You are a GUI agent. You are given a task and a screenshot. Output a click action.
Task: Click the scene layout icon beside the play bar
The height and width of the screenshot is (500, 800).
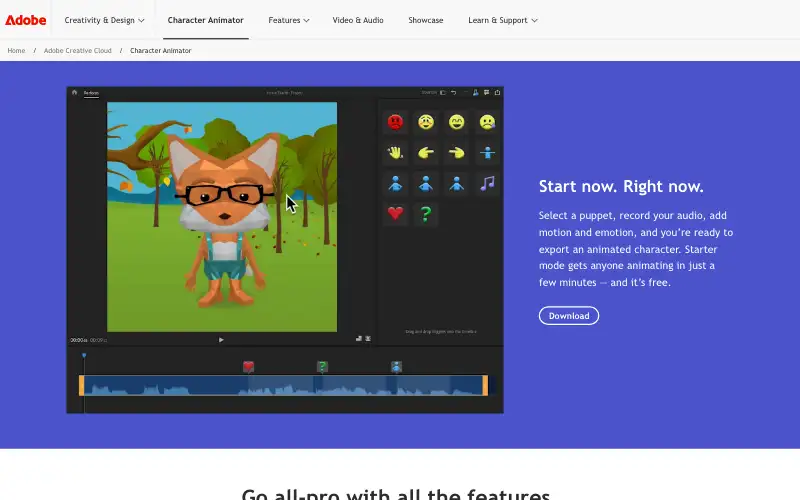click(359, 339)
